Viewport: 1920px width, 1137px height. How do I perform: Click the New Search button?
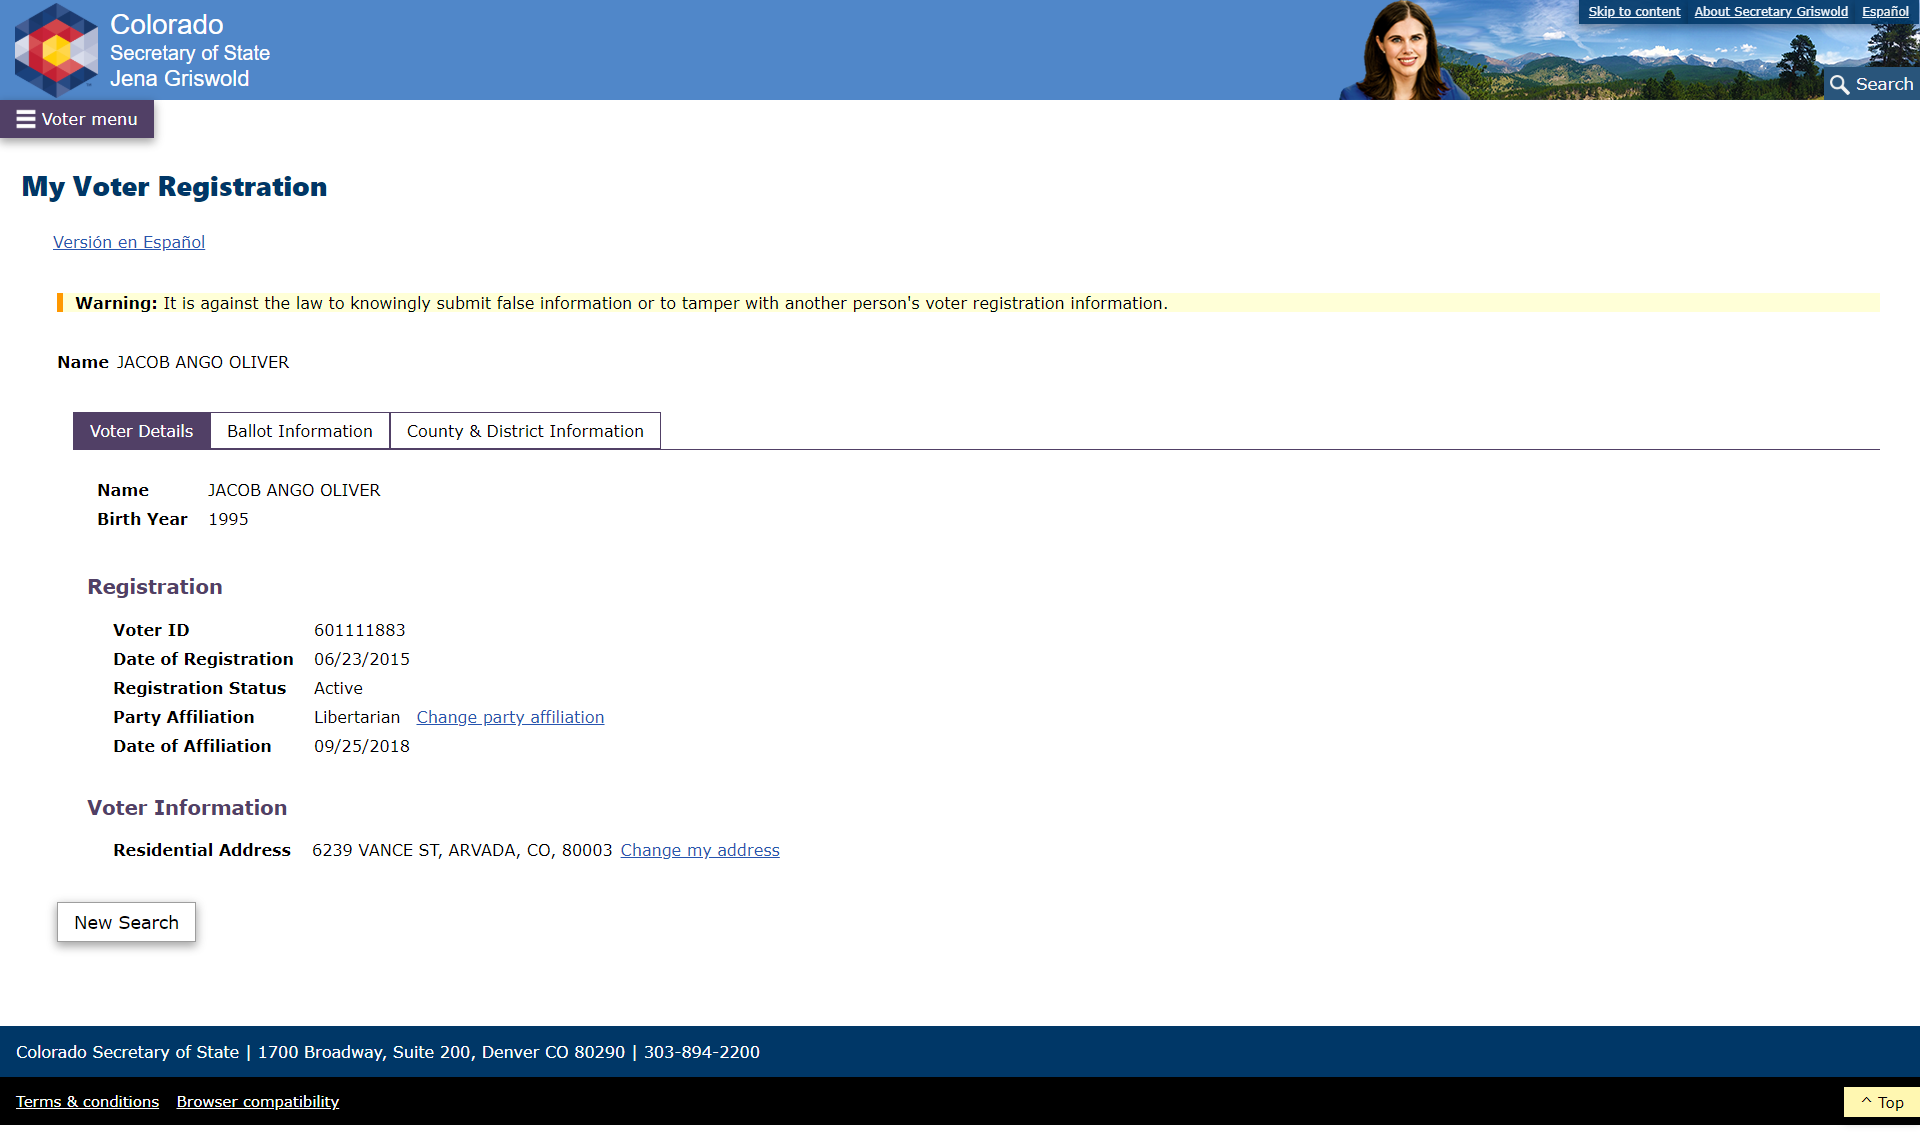[x=126, y=922]
